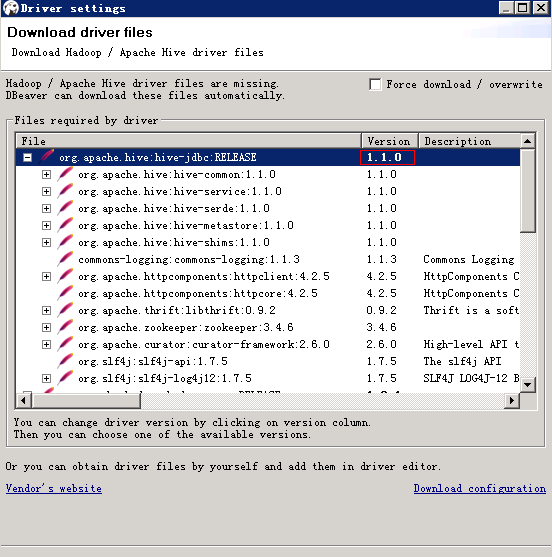552x557 pixels.
Task: Click the Version column header
Action: click(390, 141)
